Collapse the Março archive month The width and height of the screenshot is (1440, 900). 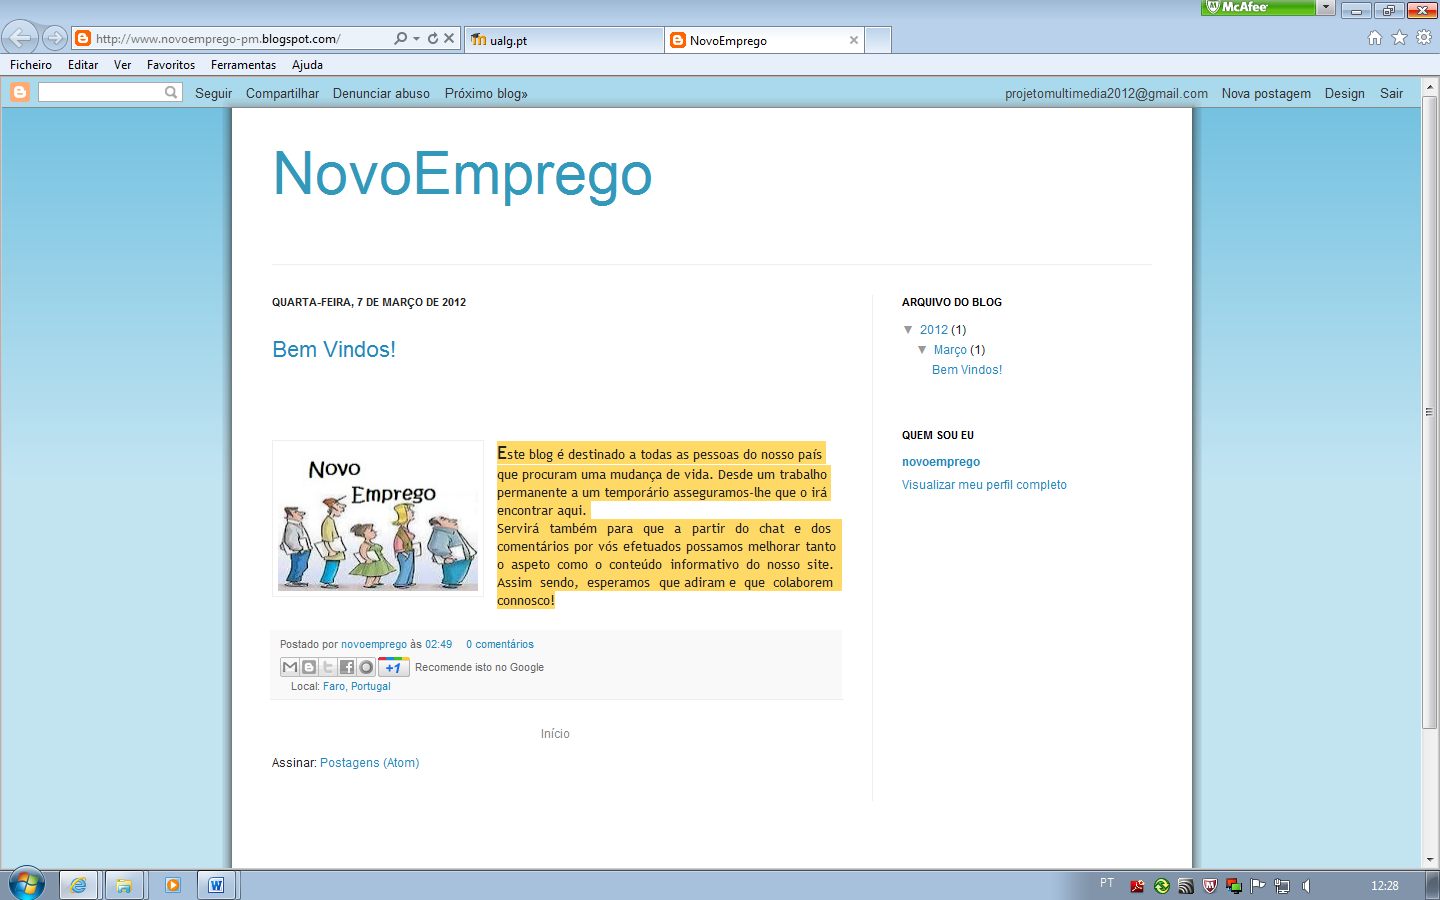click(x=922, y=349)
